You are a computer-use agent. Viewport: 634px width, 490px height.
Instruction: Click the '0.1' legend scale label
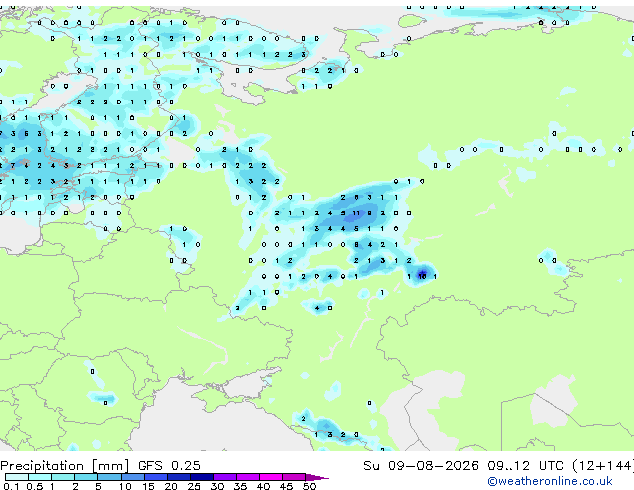11,486
